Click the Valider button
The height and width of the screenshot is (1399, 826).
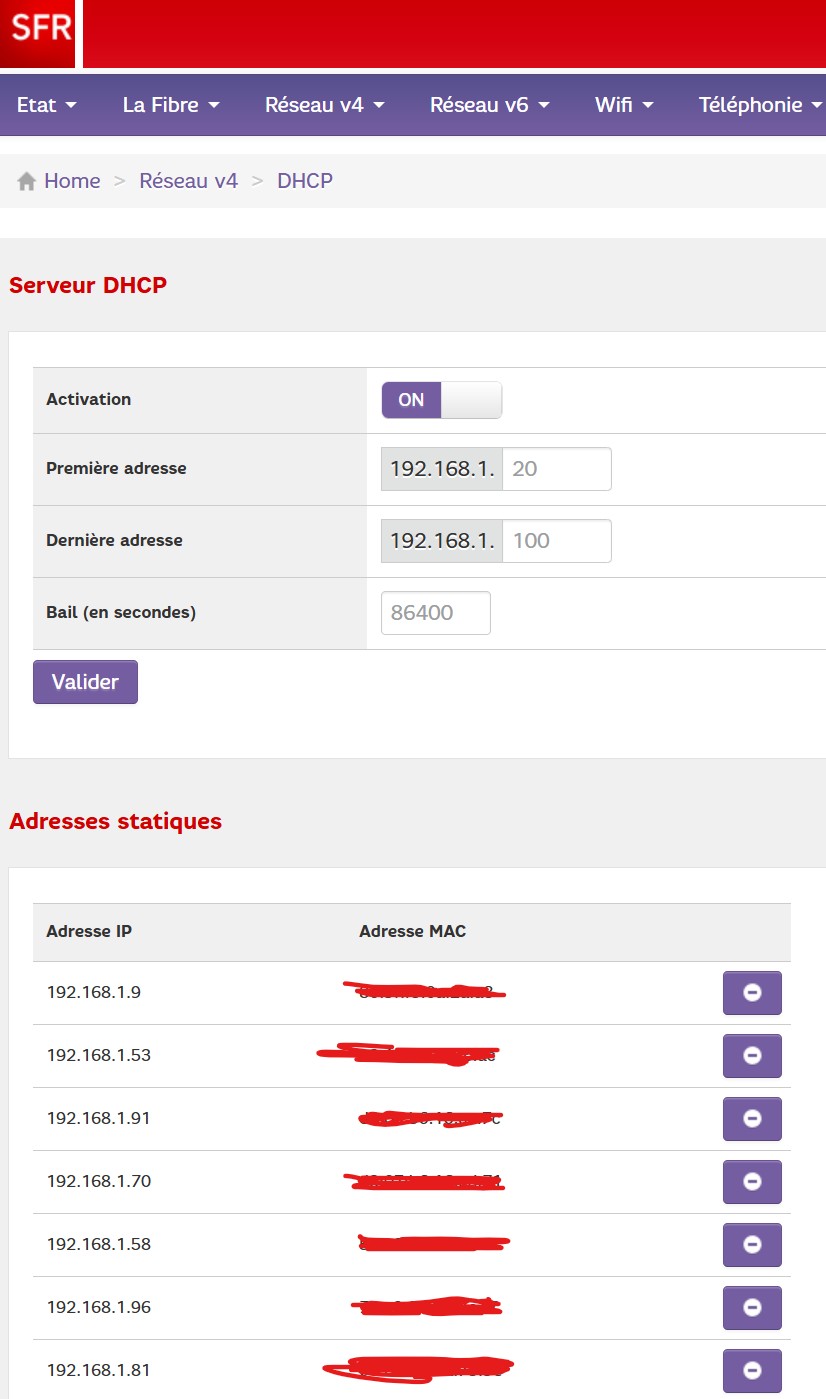click(85, 682)
